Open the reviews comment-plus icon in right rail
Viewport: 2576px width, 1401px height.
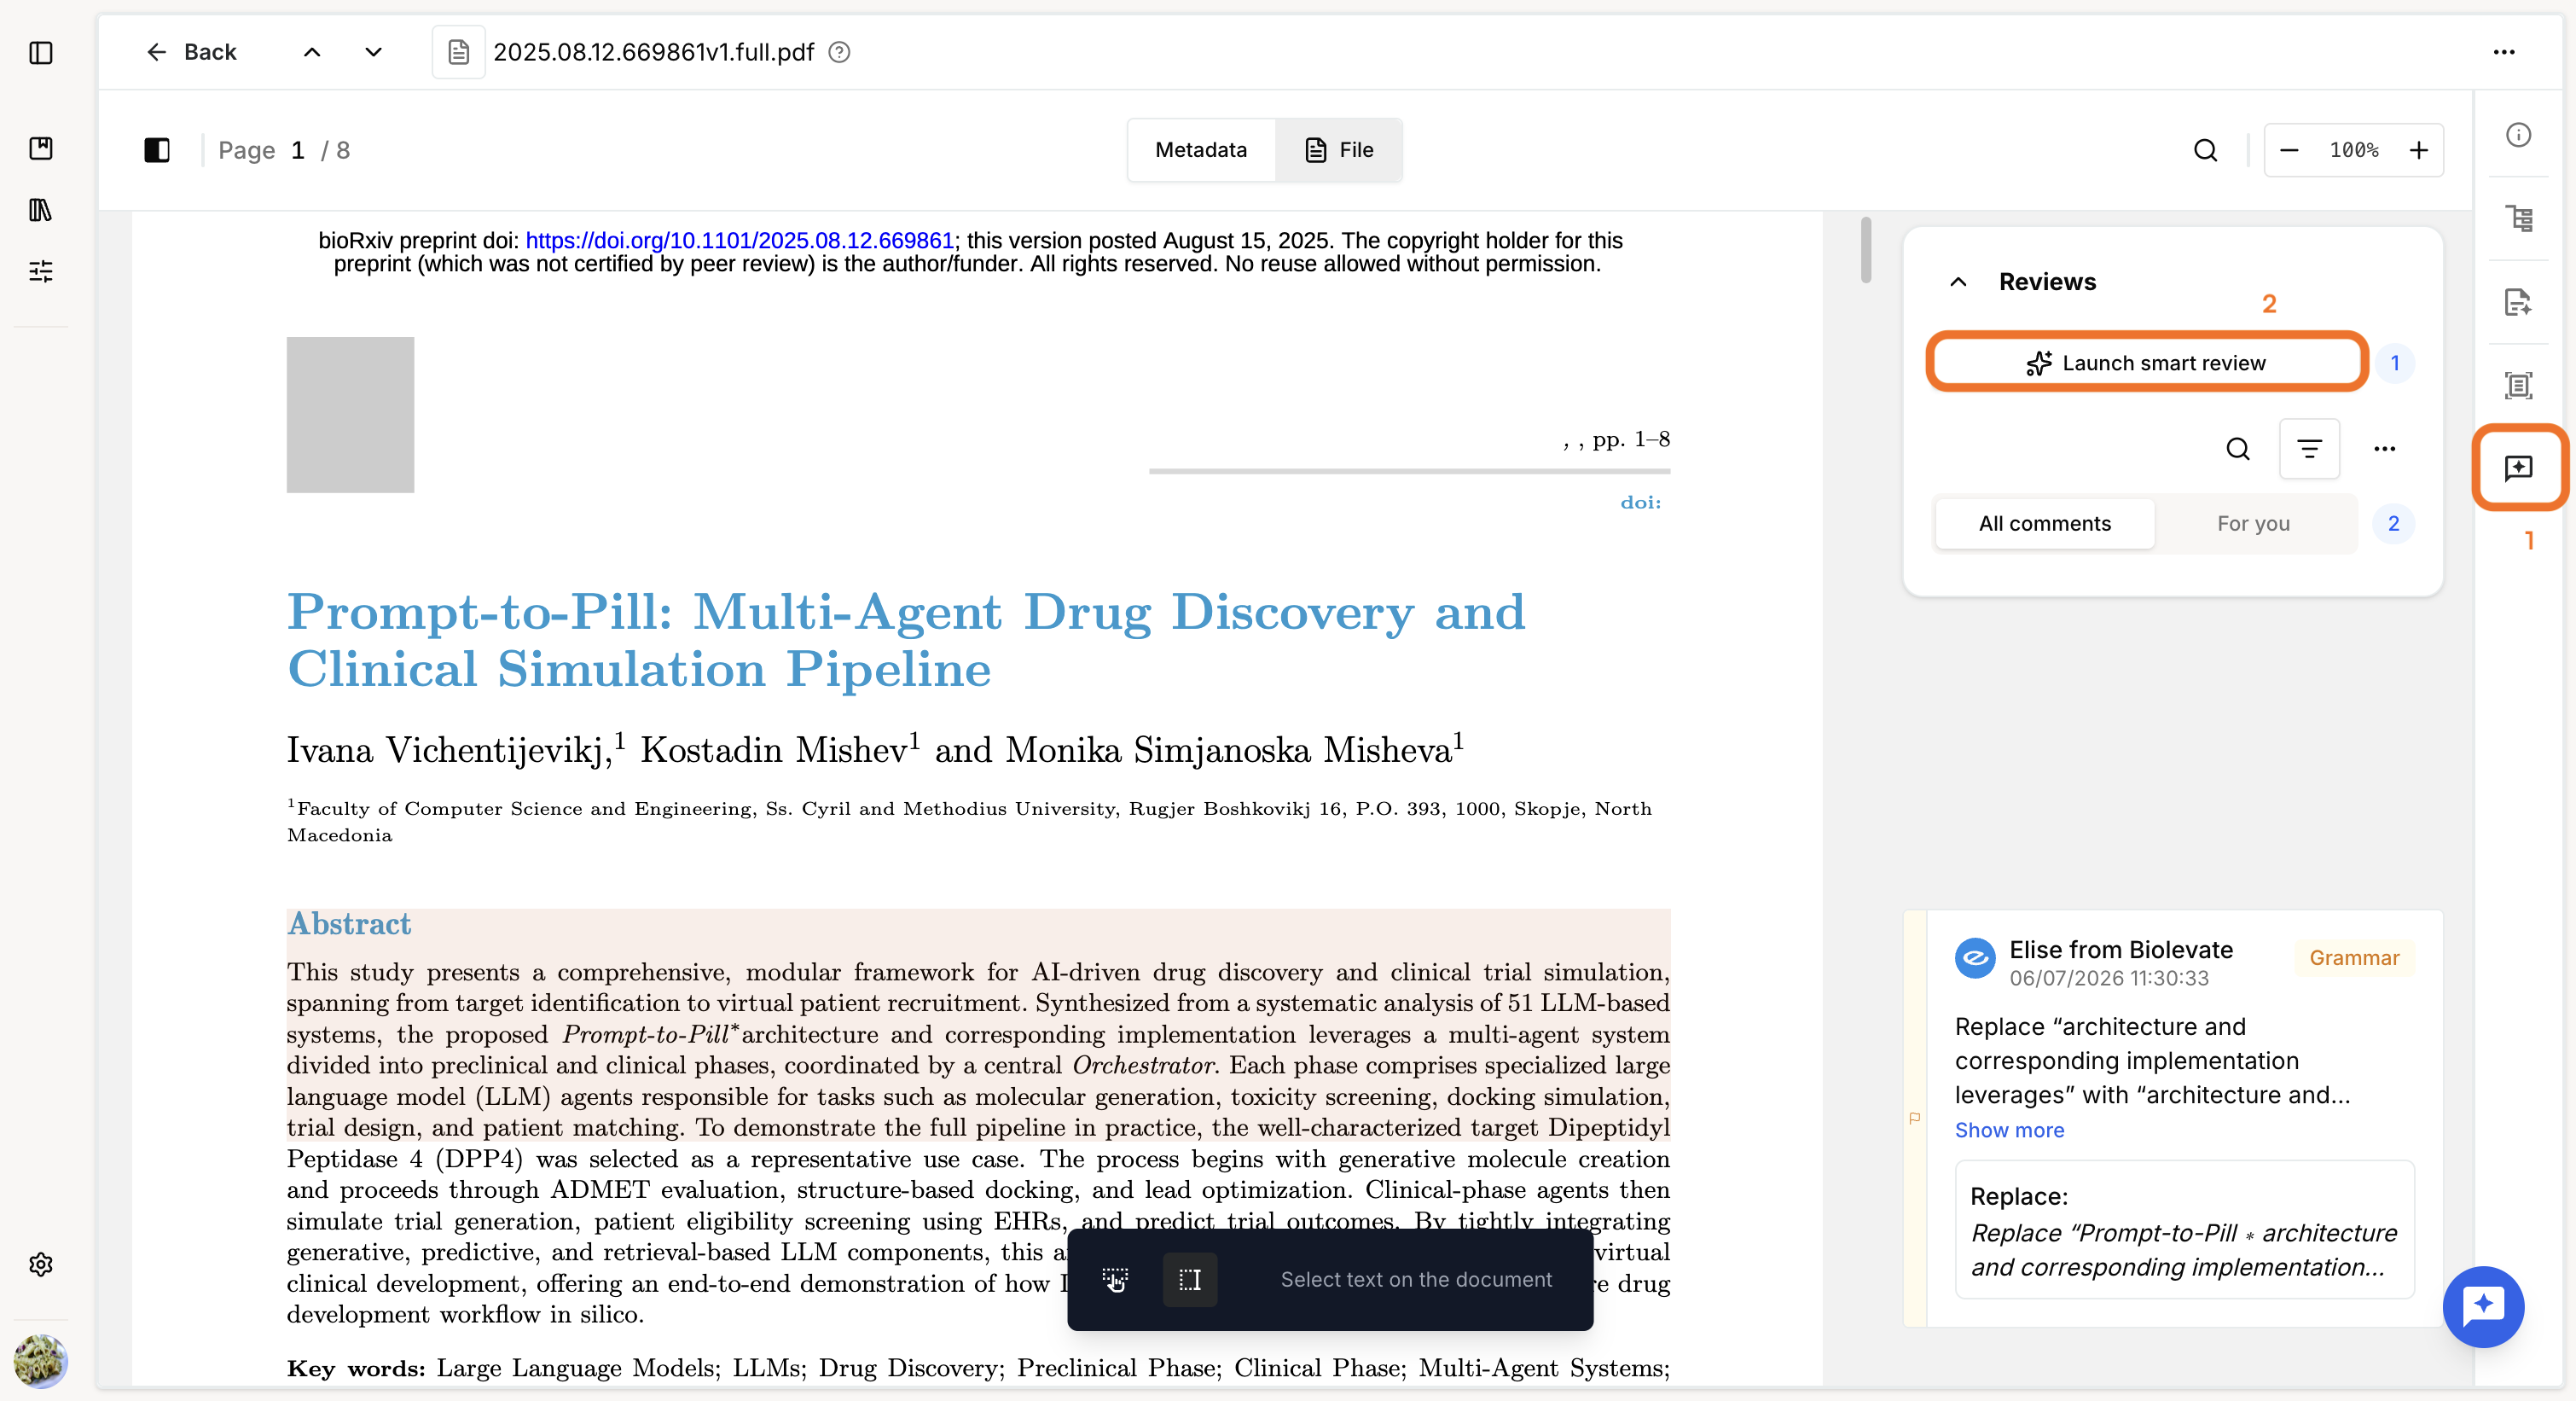point(2518,467)
